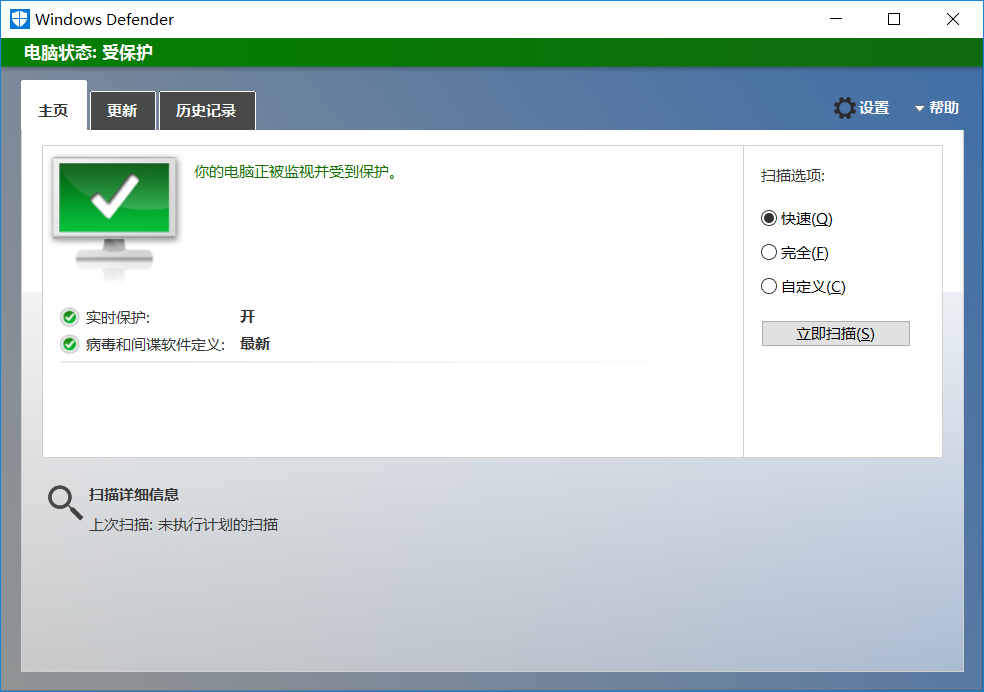Open settings via the gear icon
The image size is (984, 692).
point(844,108)
